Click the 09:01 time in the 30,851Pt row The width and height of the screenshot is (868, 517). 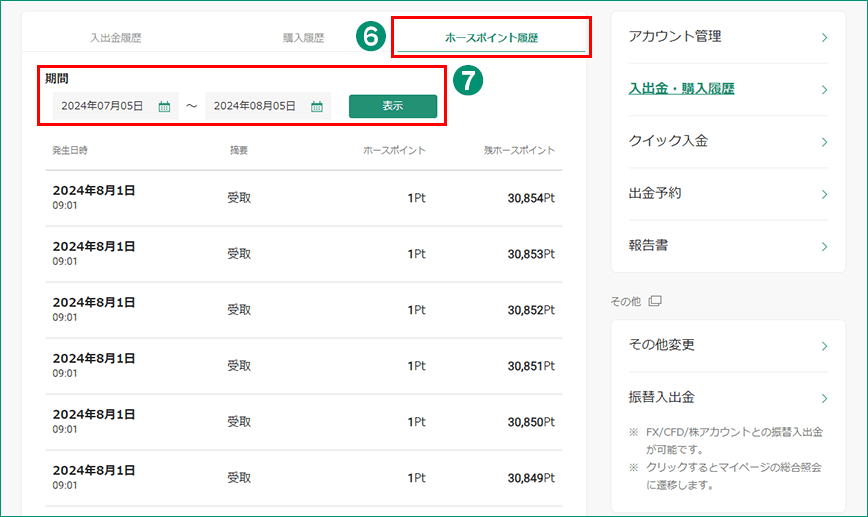pyautogui.click(x=65, y=374)
